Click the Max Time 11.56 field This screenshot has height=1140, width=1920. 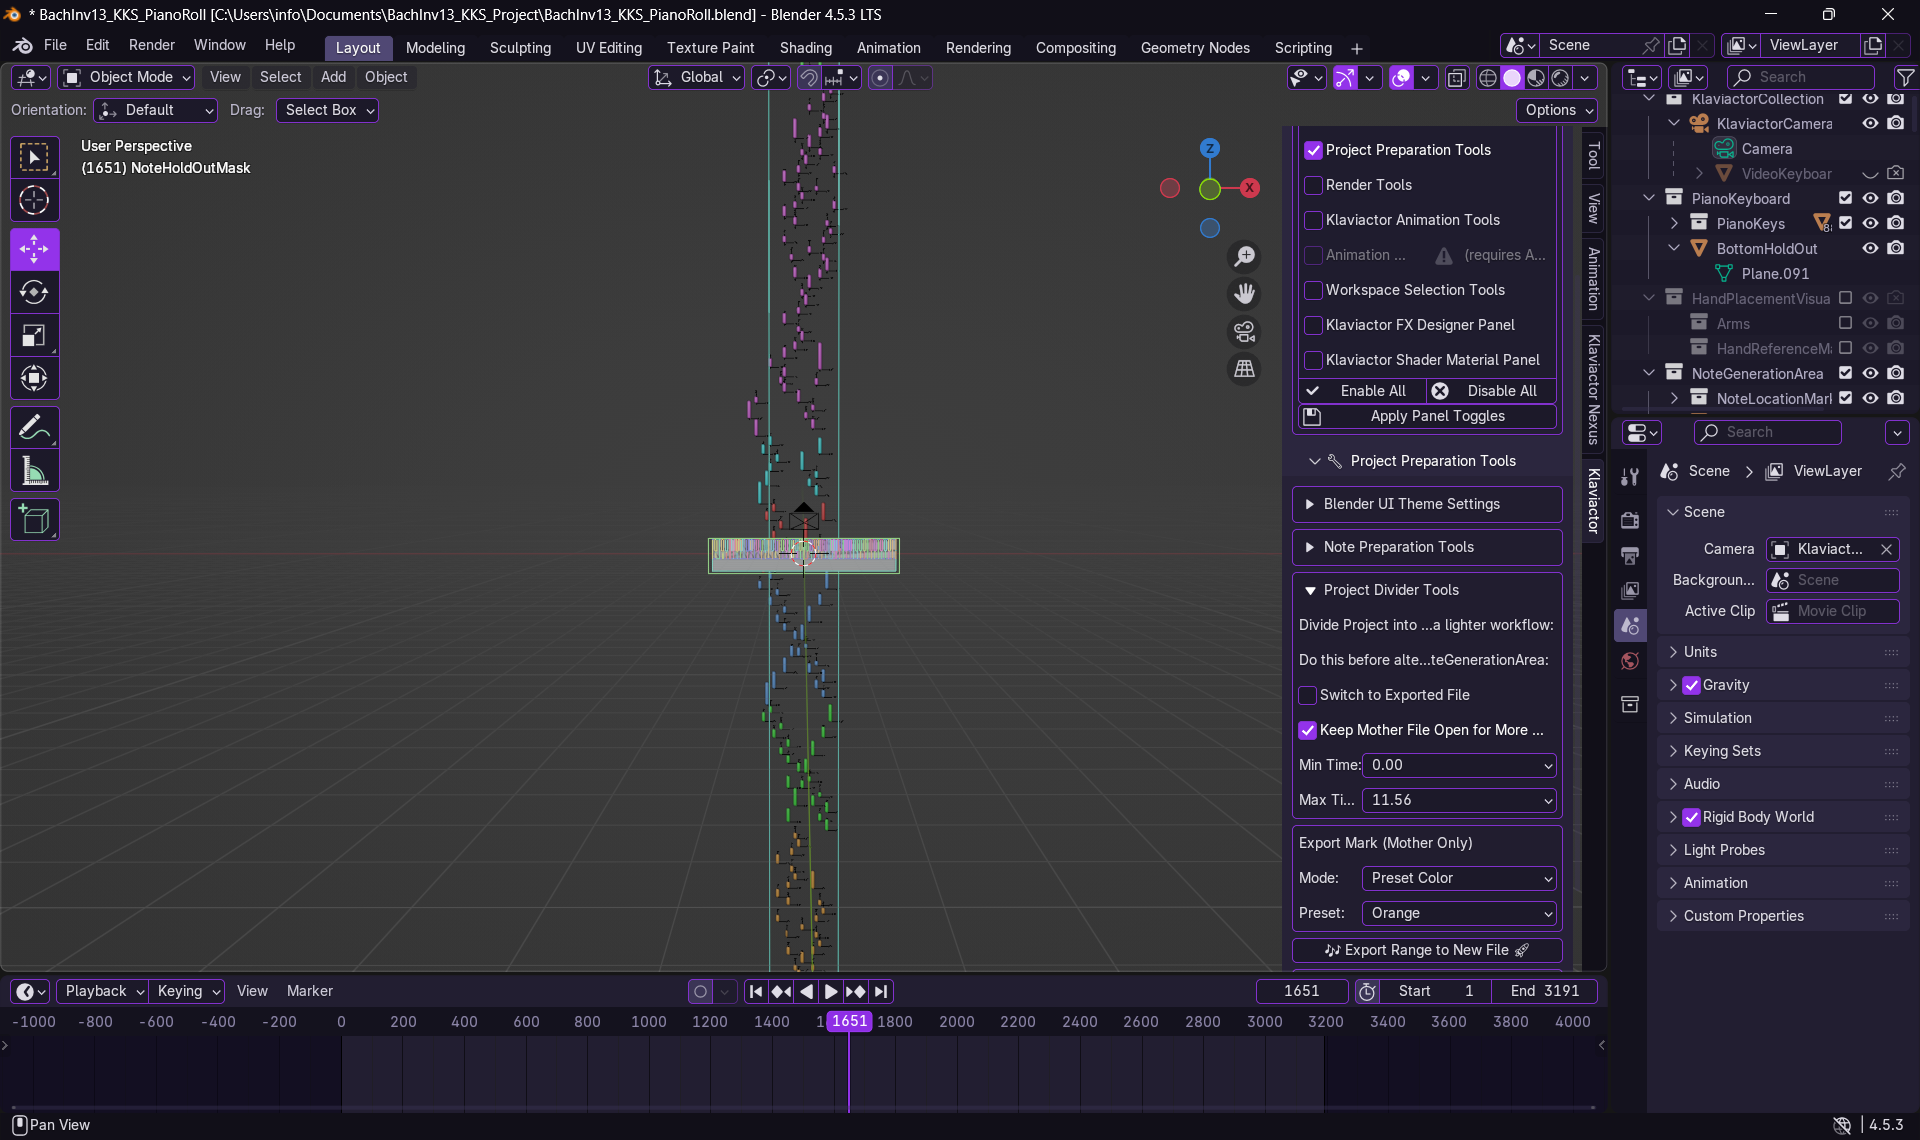point(1458,800)
